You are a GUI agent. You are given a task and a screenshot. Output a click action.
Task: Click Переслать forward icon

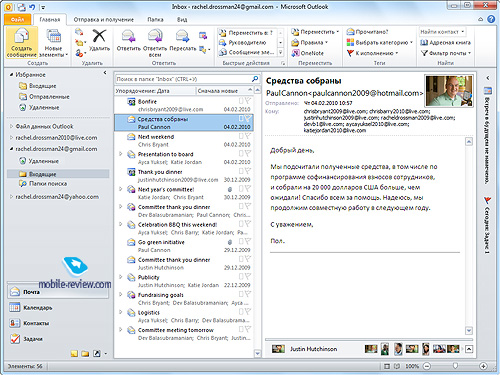click(182, 36)
